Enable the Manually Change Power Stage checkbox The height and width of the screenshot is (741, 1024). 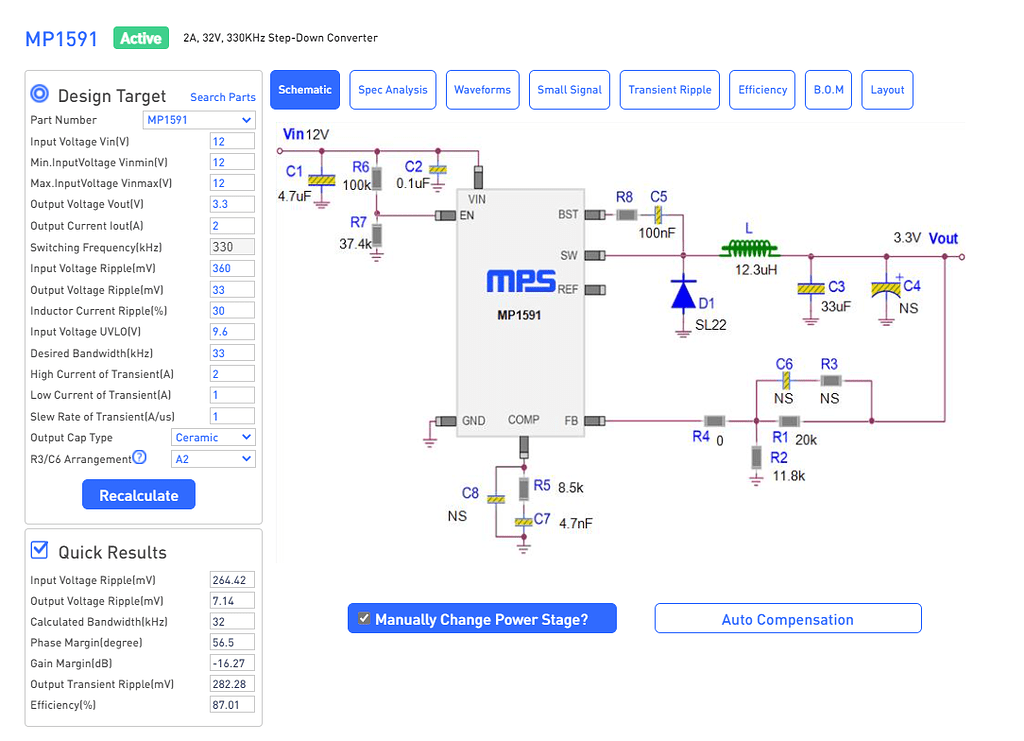[366, 618]
